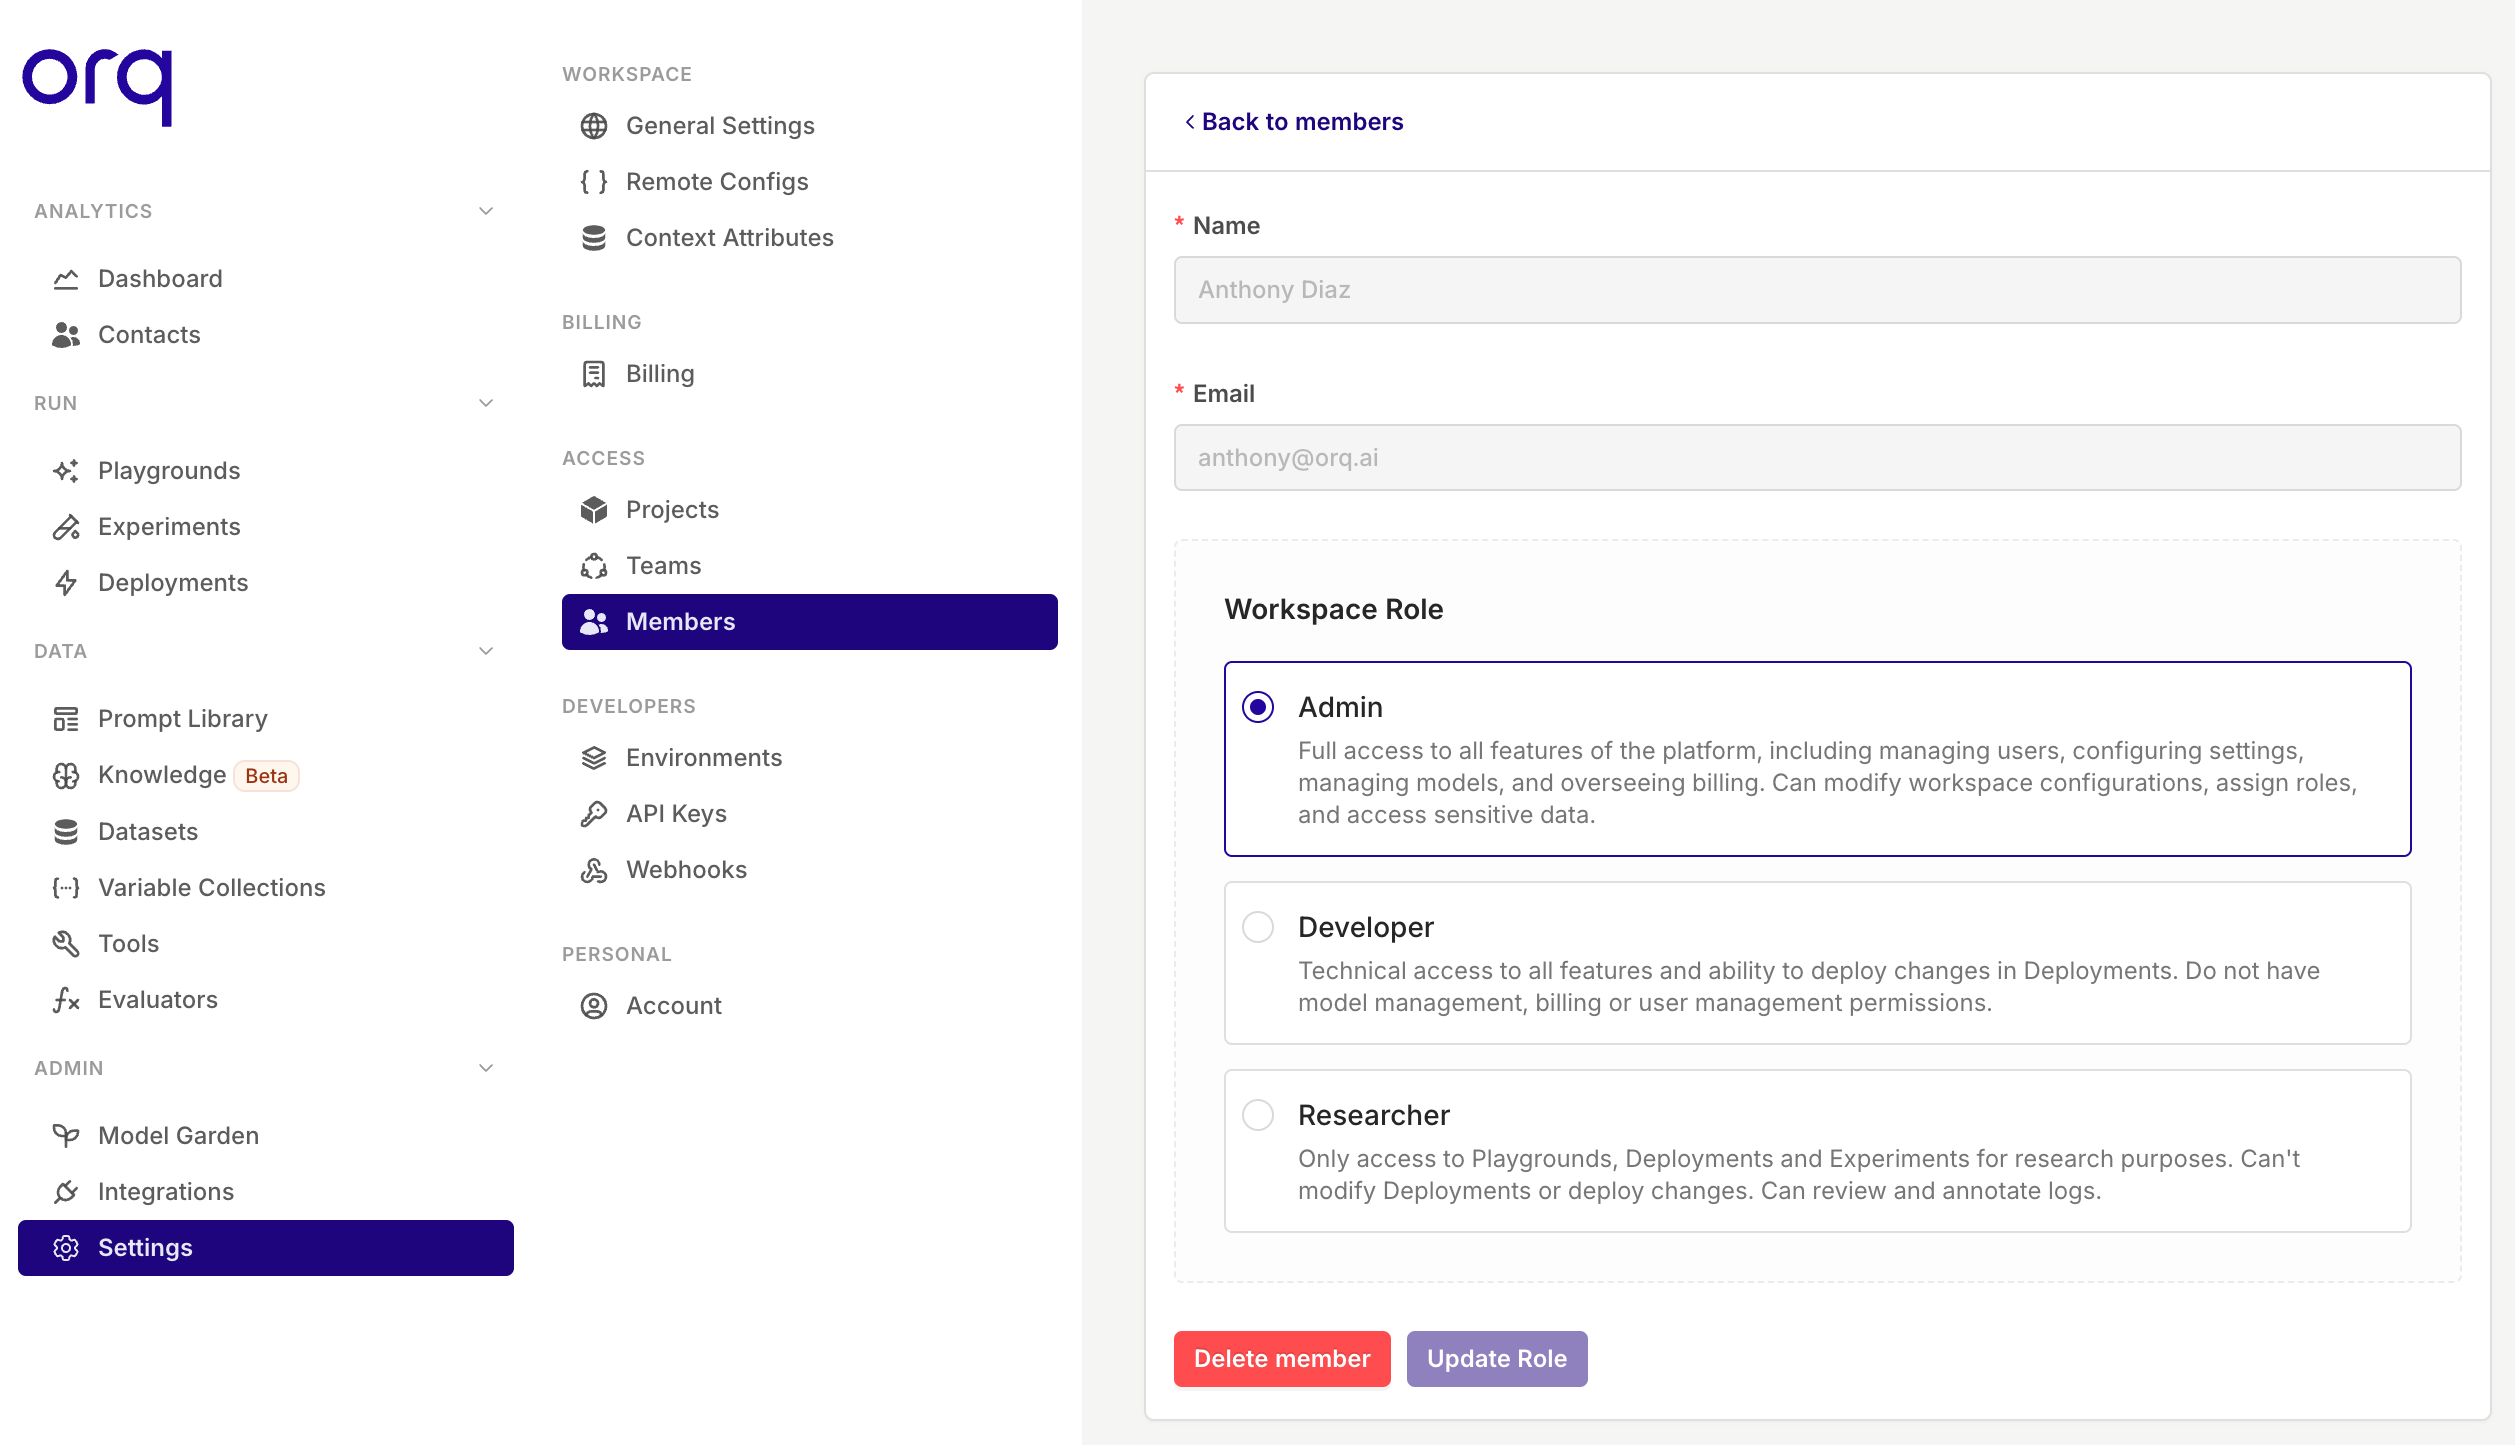Navigate to Variable Collections section
Viewport: 2515px width, 1445px height.
pos(212,886)
